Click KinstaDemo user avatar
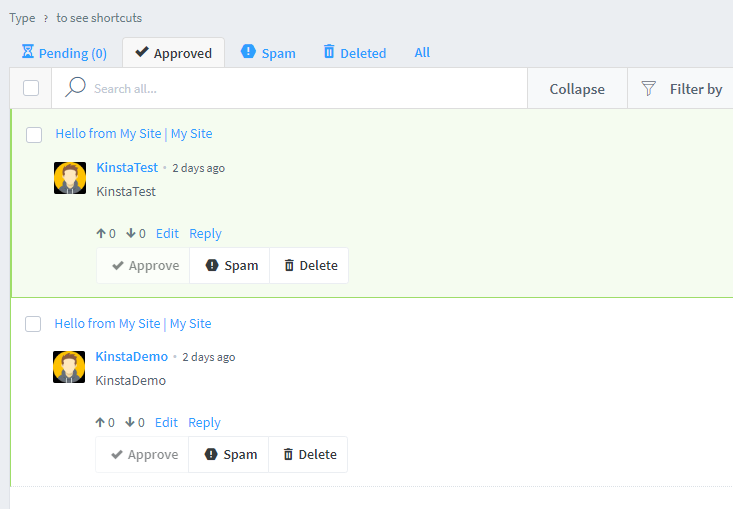The height and width of the screenshot is (509, 733). point(69,367)
